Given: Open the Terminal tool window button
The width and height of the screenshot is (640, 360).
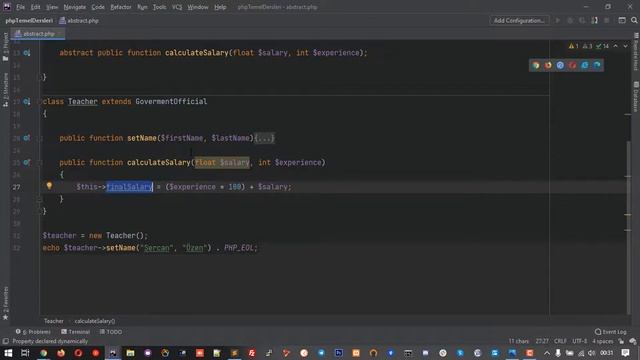Looking at the screenshot, I should coord(76,332).
